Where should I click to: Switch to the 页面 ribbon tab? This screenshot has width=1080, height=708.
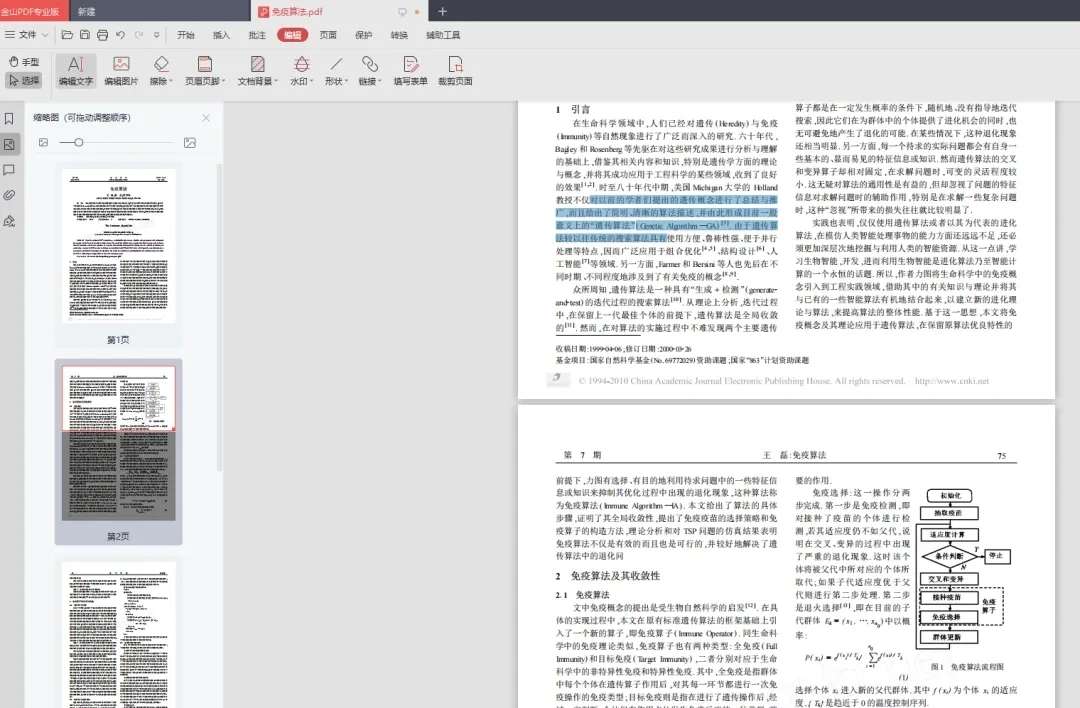pyautogui.click(x=328, y=35)
